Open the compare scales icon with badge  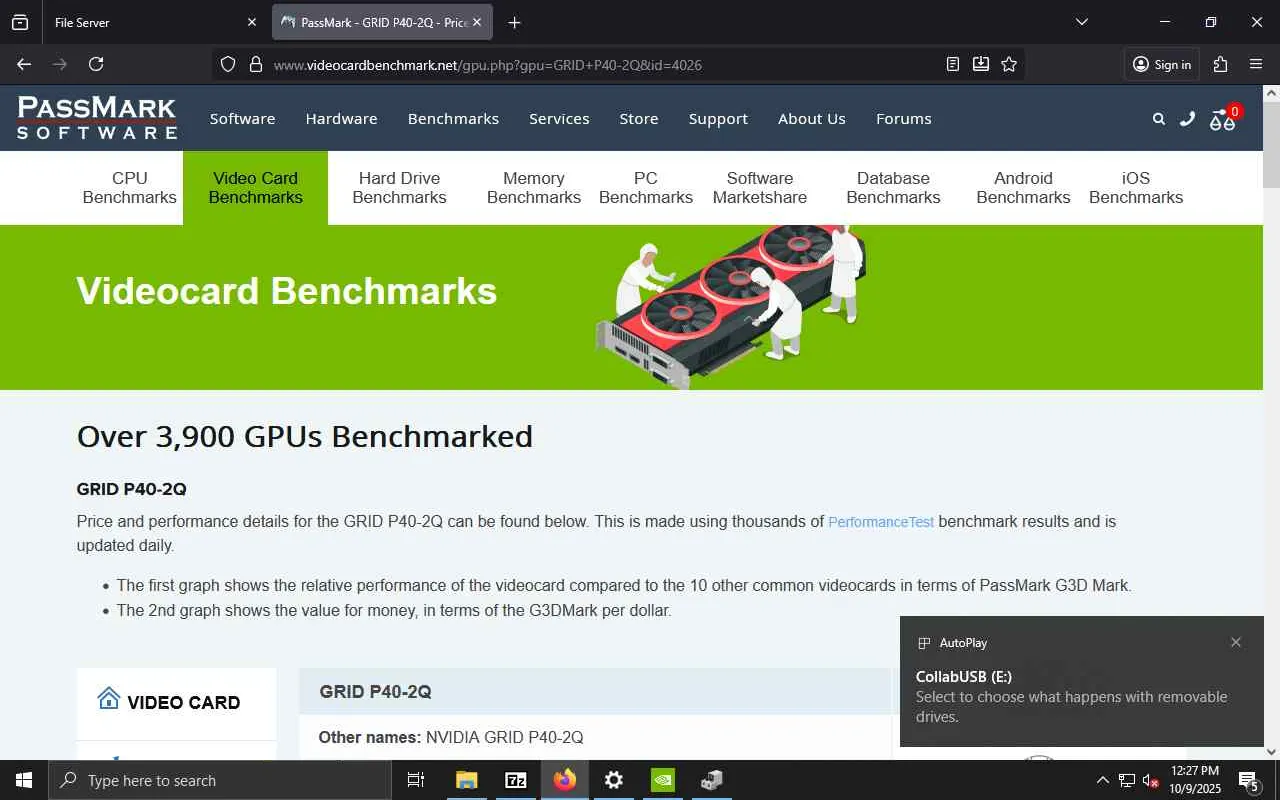coord(1224,118)
